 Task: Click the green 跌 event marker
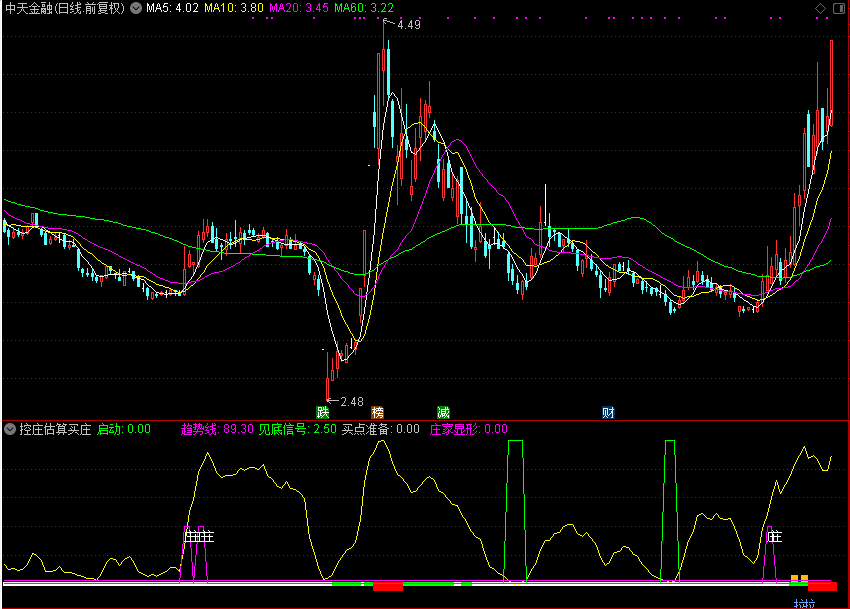coord(323,412)
